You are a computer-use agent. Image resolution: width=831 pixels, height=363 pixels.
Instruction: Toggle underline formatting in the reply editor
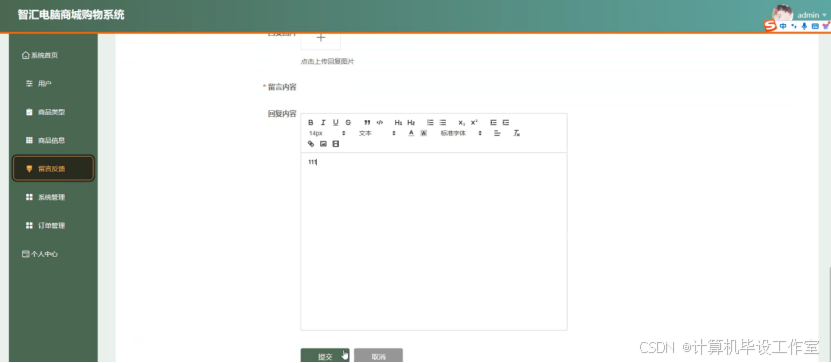(x=335, y=122)
